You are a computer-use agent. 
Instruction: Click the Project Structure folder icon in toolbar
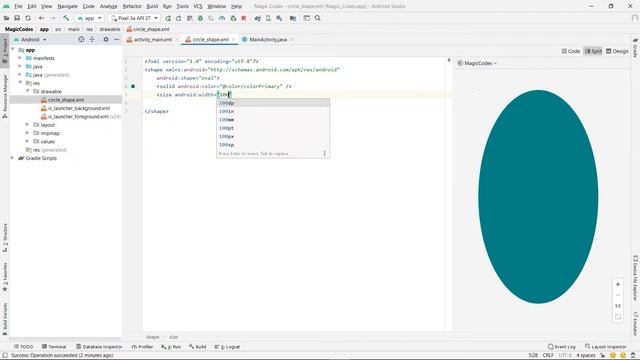(x=293, y=18)
